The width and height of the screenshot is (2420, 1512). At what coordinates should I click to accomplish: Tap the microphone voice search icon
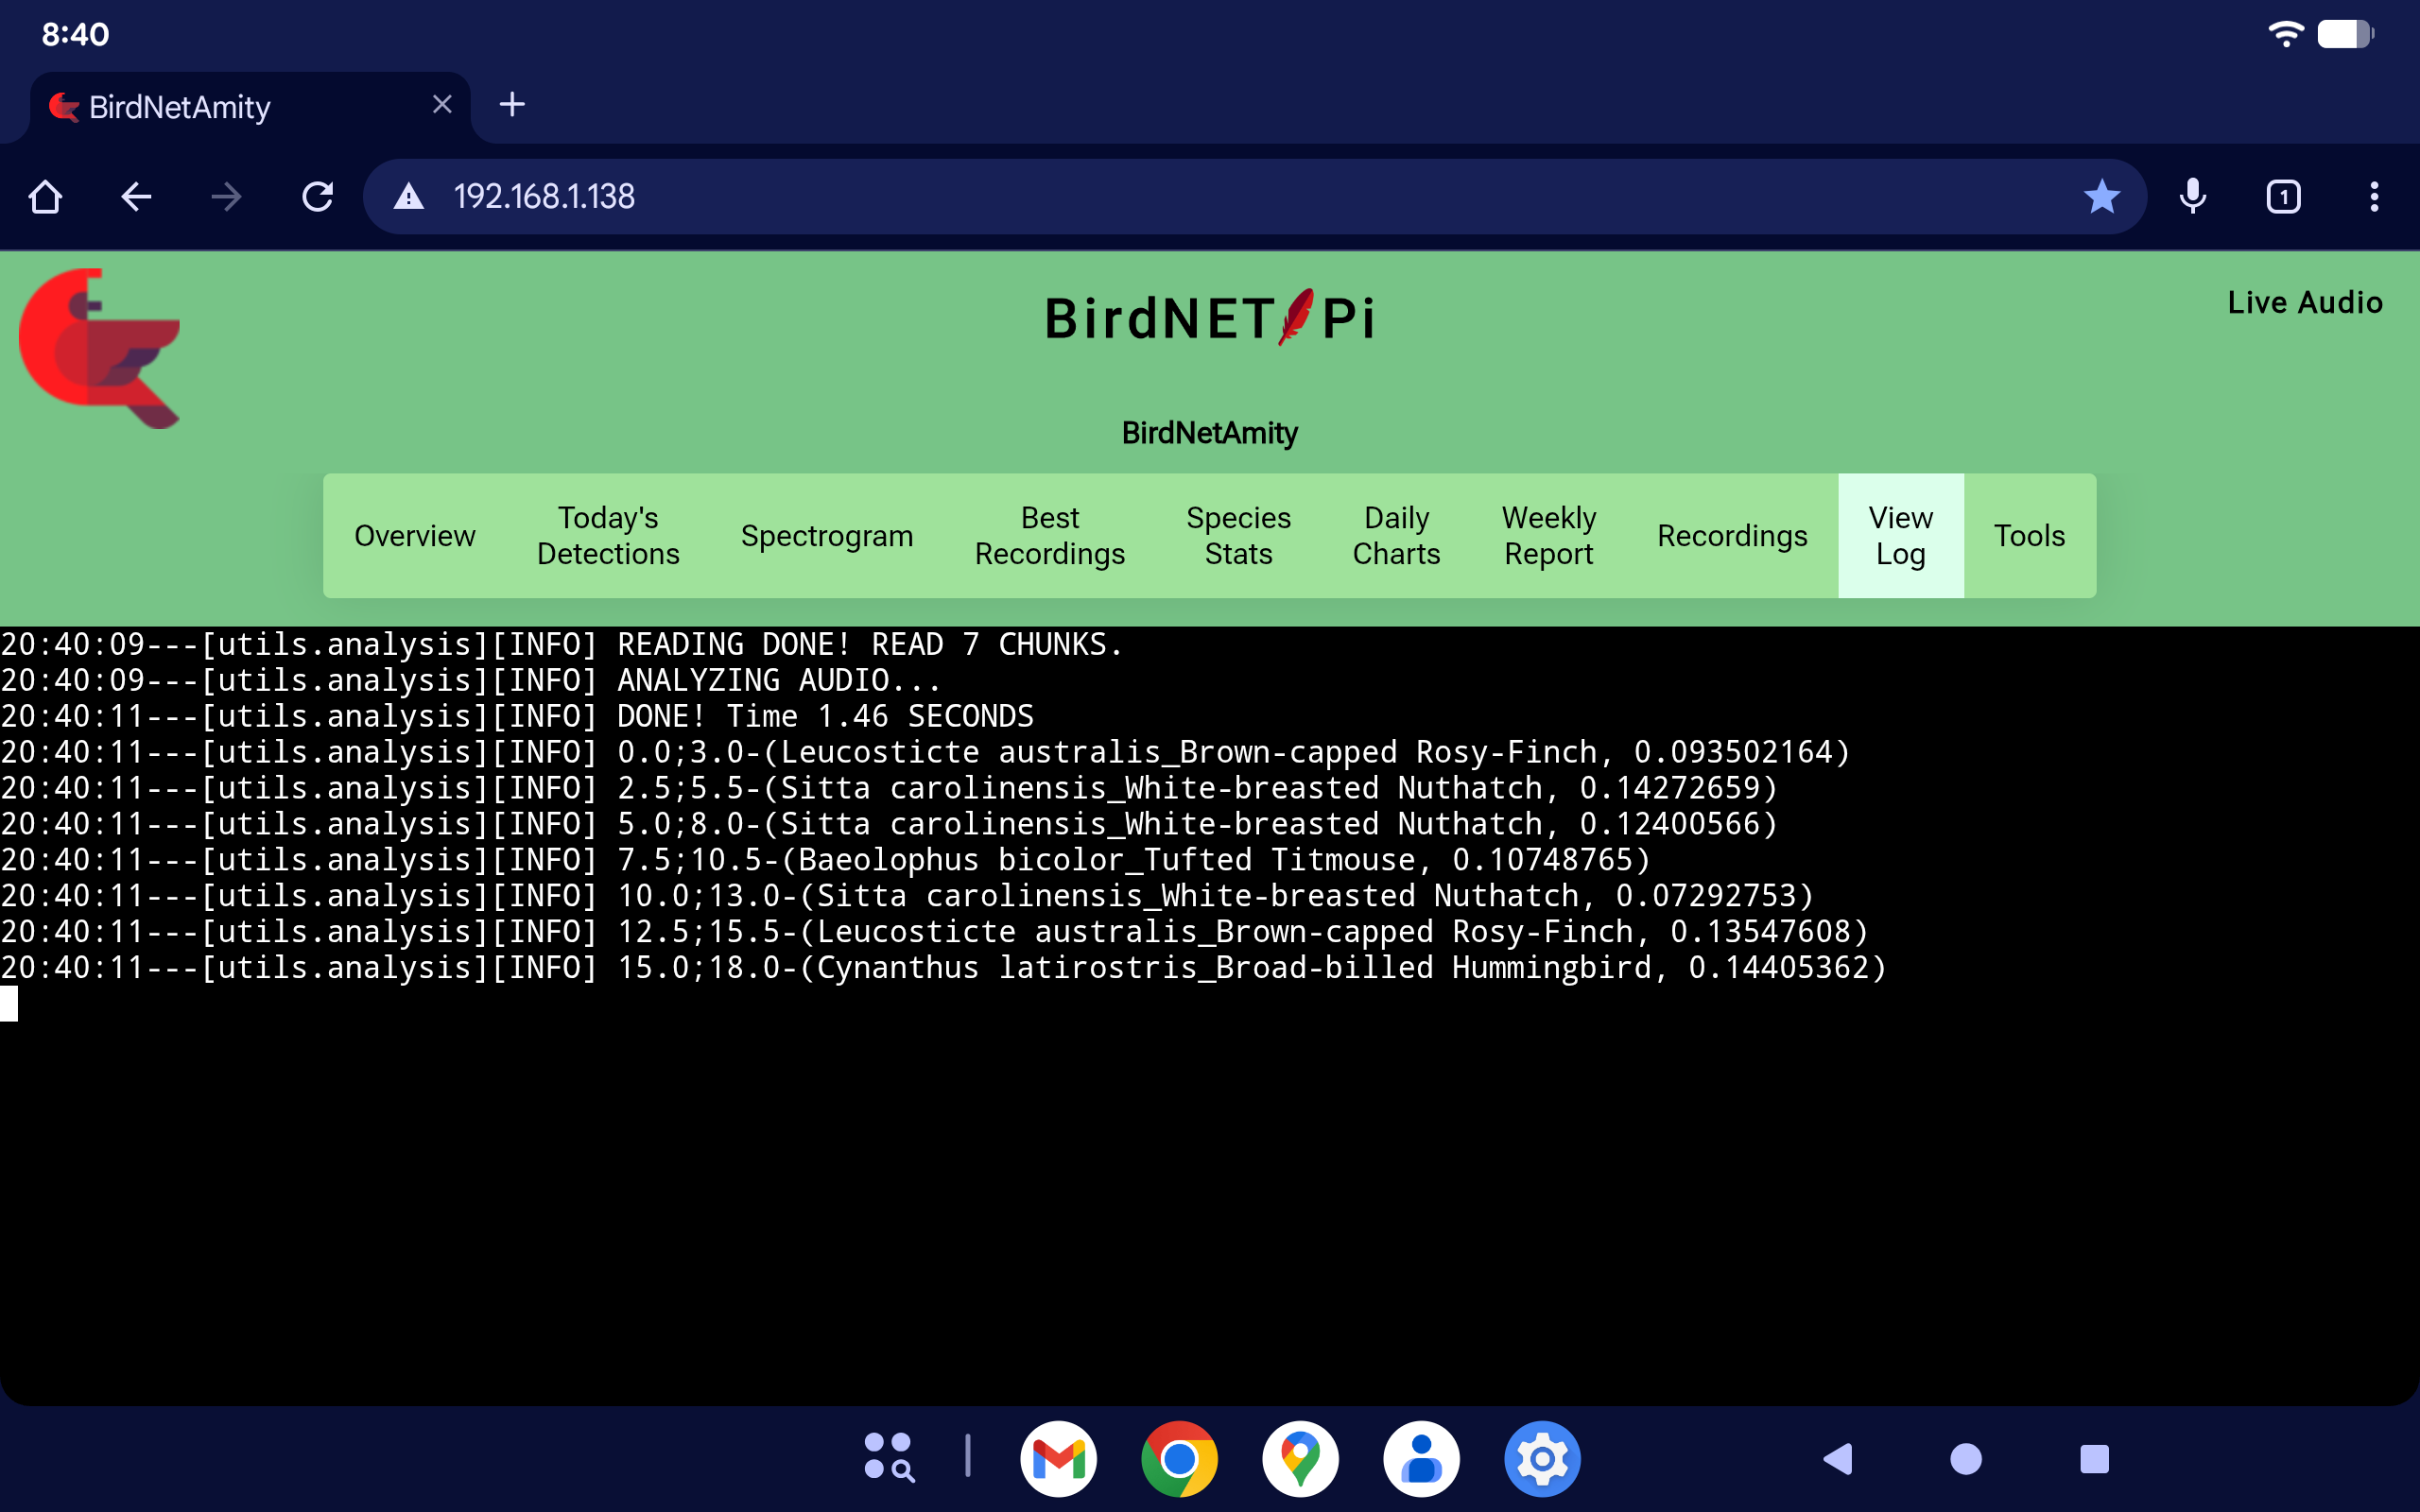pyautogui.click(x=2192, y=196)
